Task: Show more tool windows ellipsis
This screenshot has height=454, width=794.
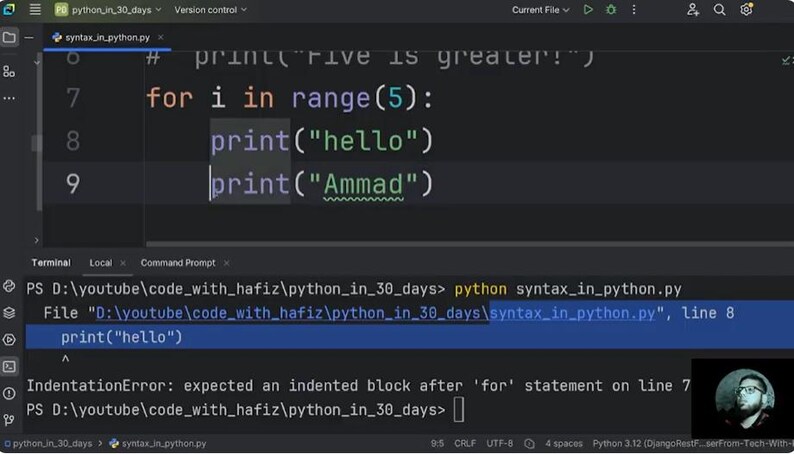Action: coord(9,98)
